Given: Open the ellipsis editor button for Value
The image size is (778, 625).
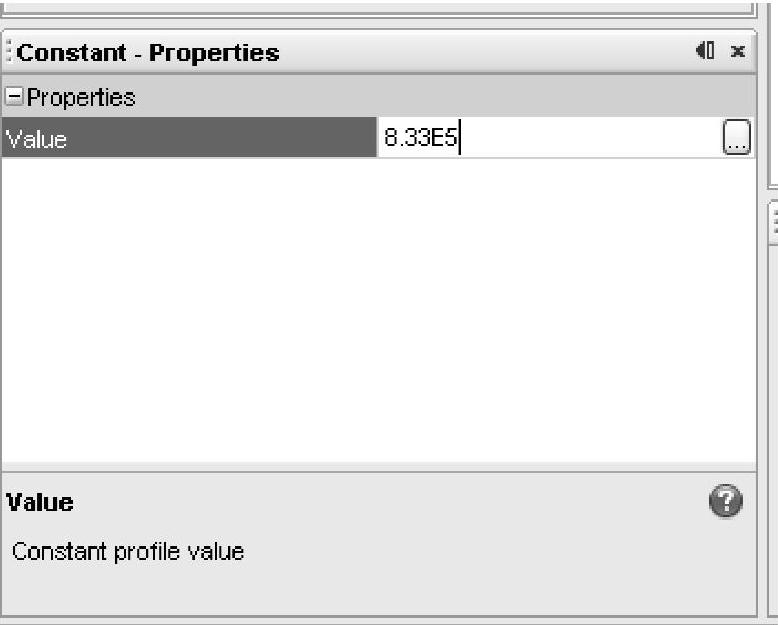Looking at the screenshot, I should [x=736, y=137].
